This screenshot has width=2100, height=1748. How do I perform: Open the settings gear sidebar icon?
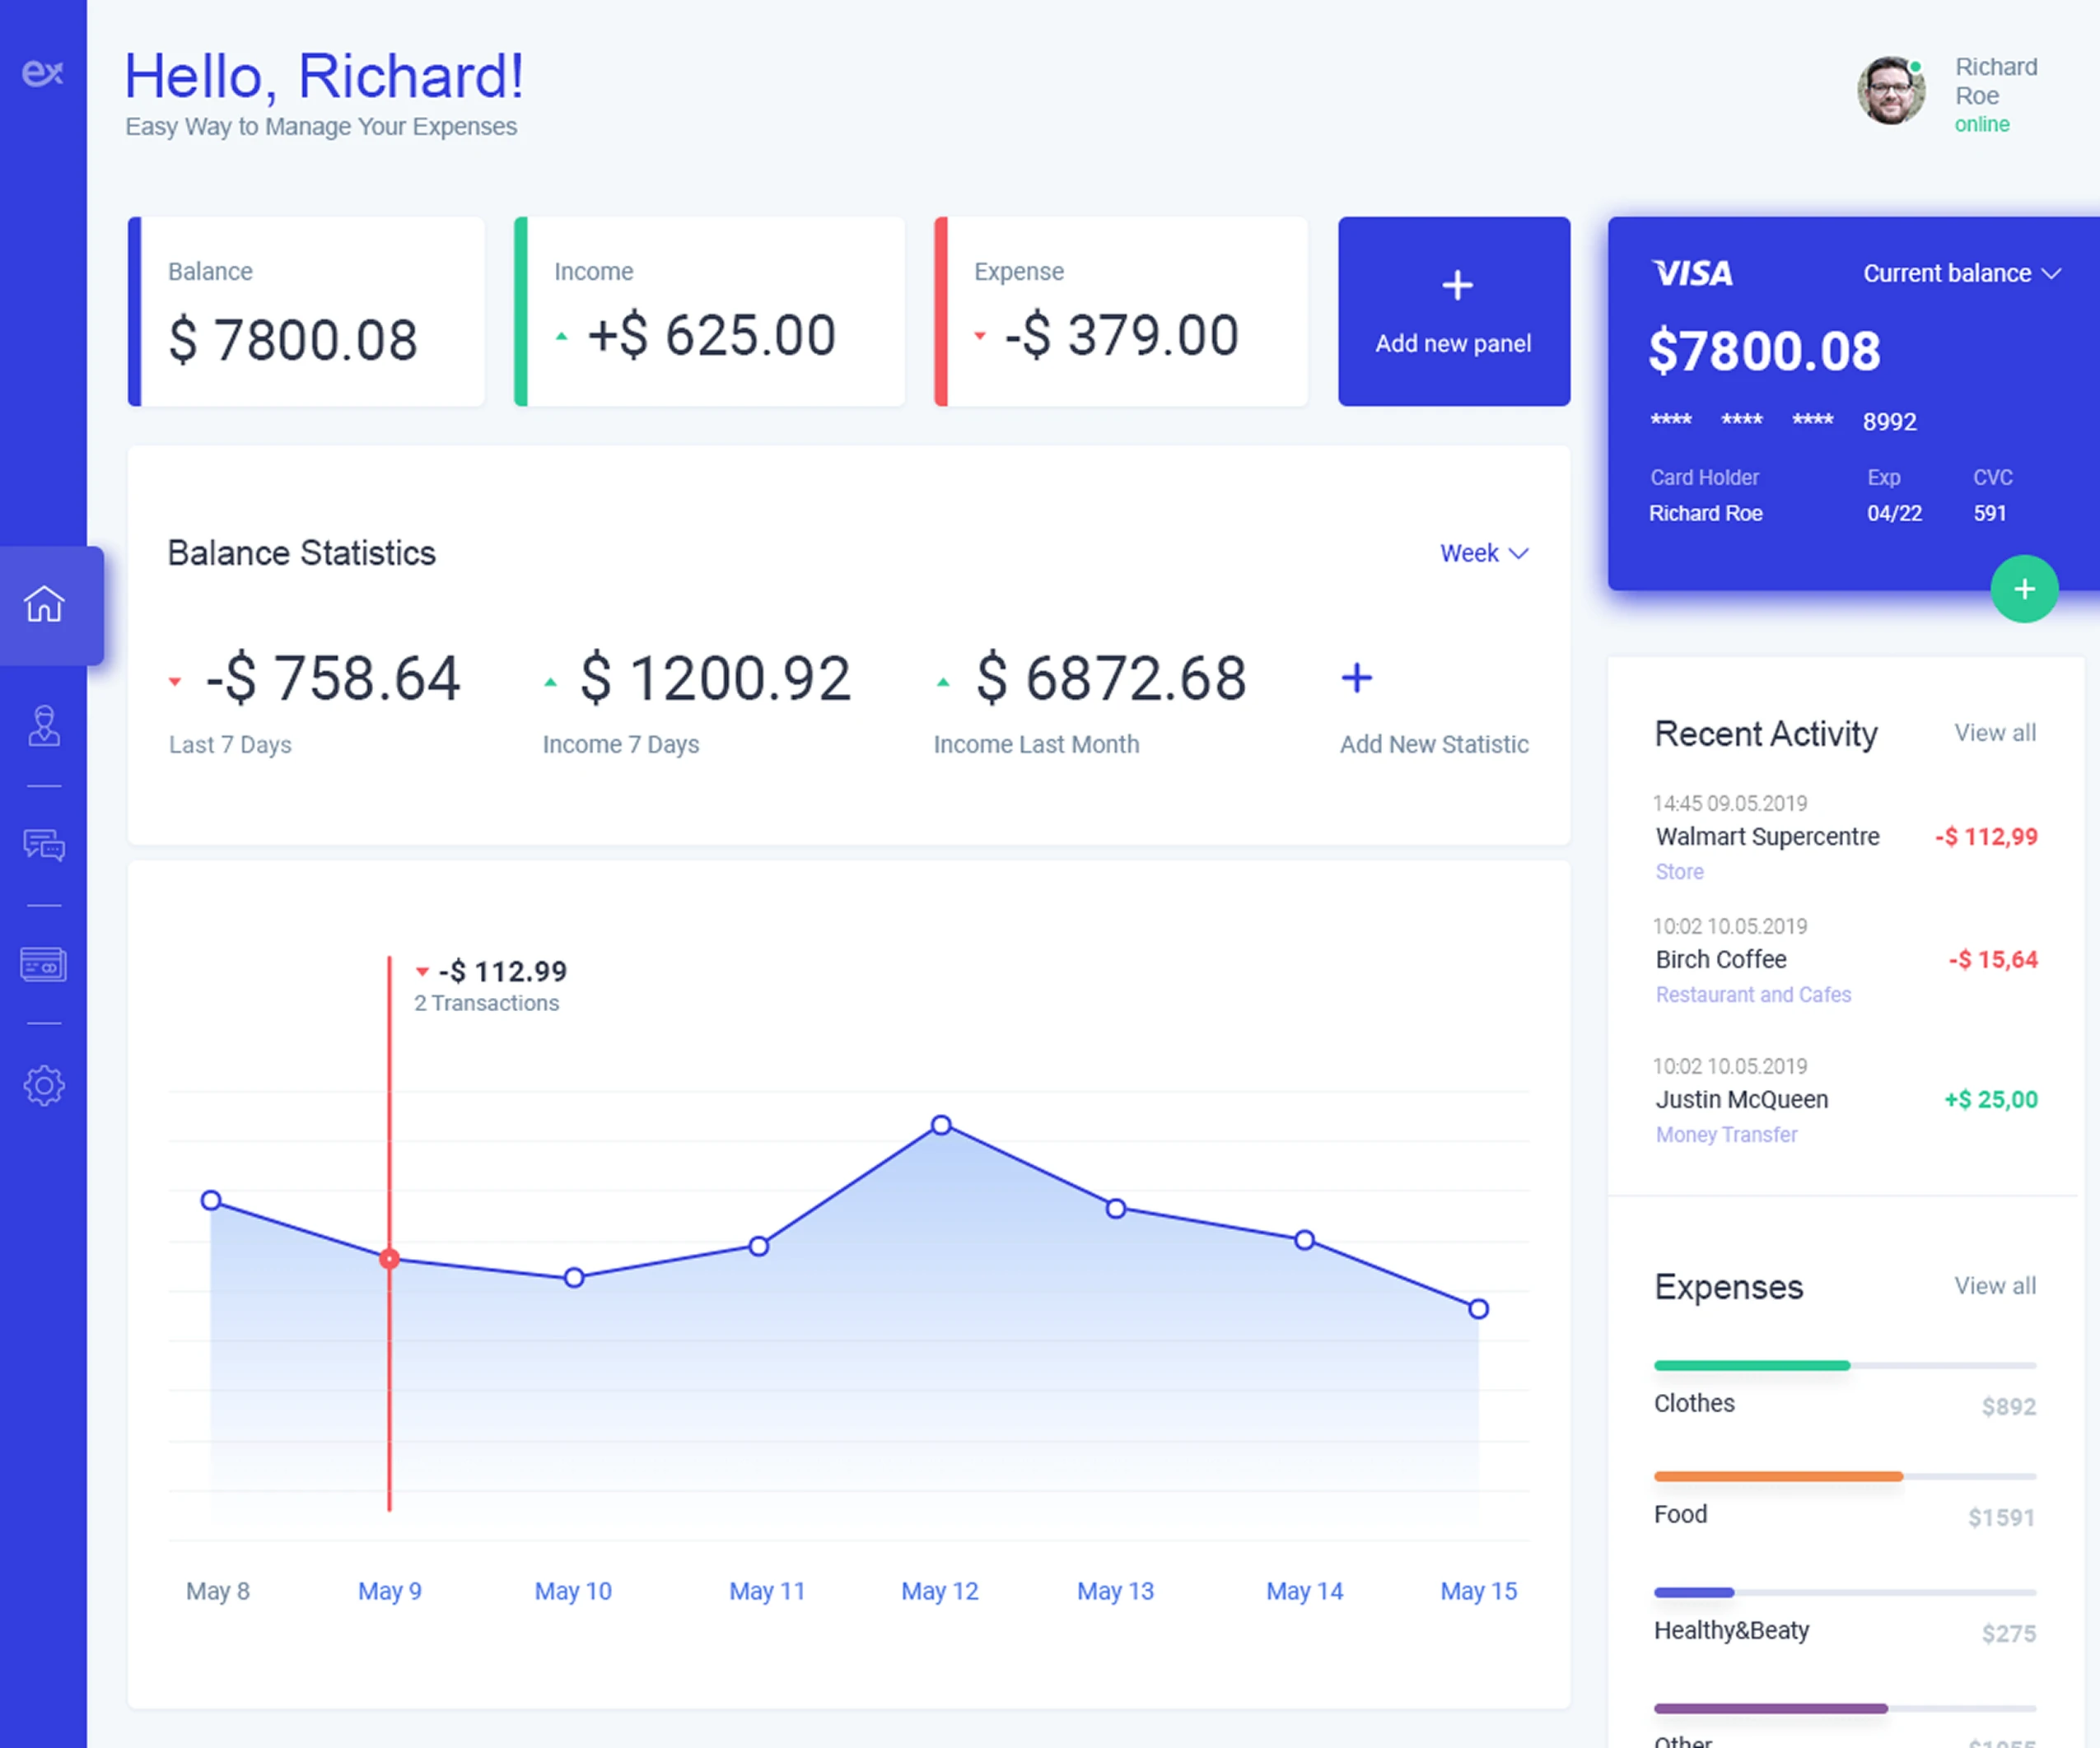pos(44,1085)
